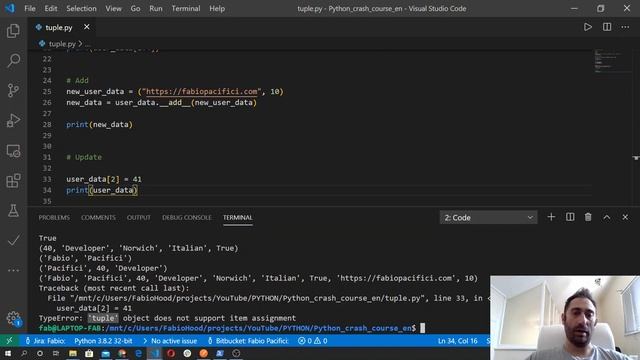The image size is (640, 360).
Task: Open the checkmark view in activity bar
Action: point(13,240)
